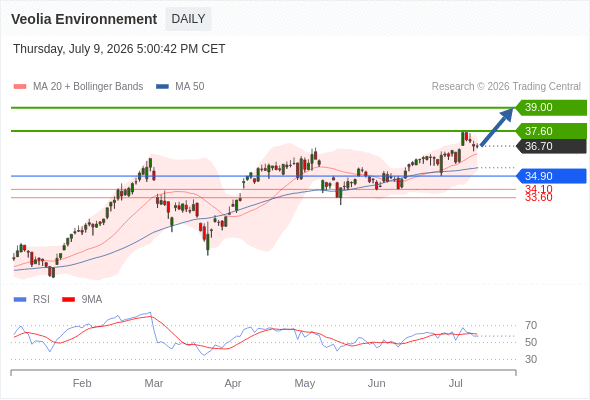Click the RSI 30 level label
Image resolution: width=590 pixels, height=400 pixels.
tap(531, 359)
